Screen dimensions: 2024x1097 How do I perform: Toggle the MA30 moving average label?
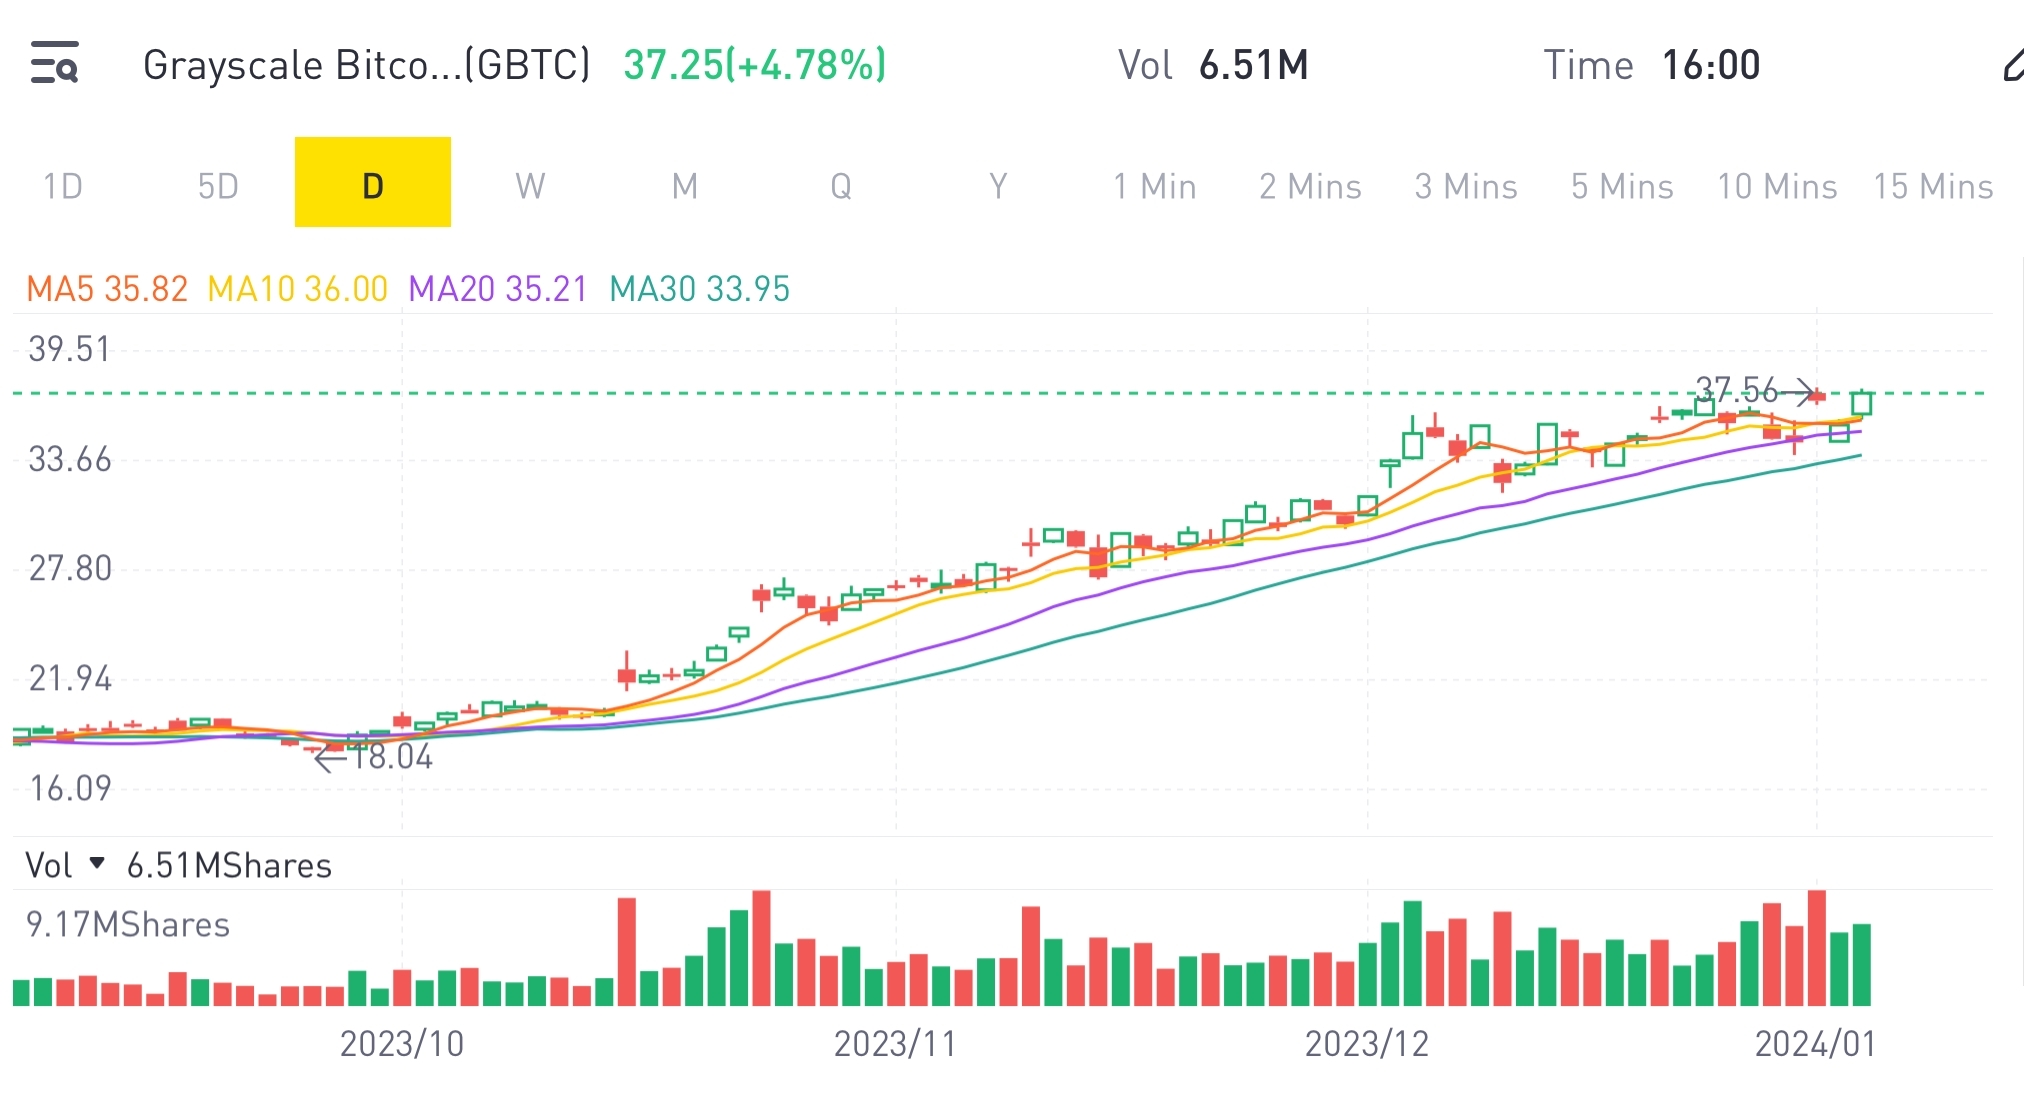[x=698, y=288]
